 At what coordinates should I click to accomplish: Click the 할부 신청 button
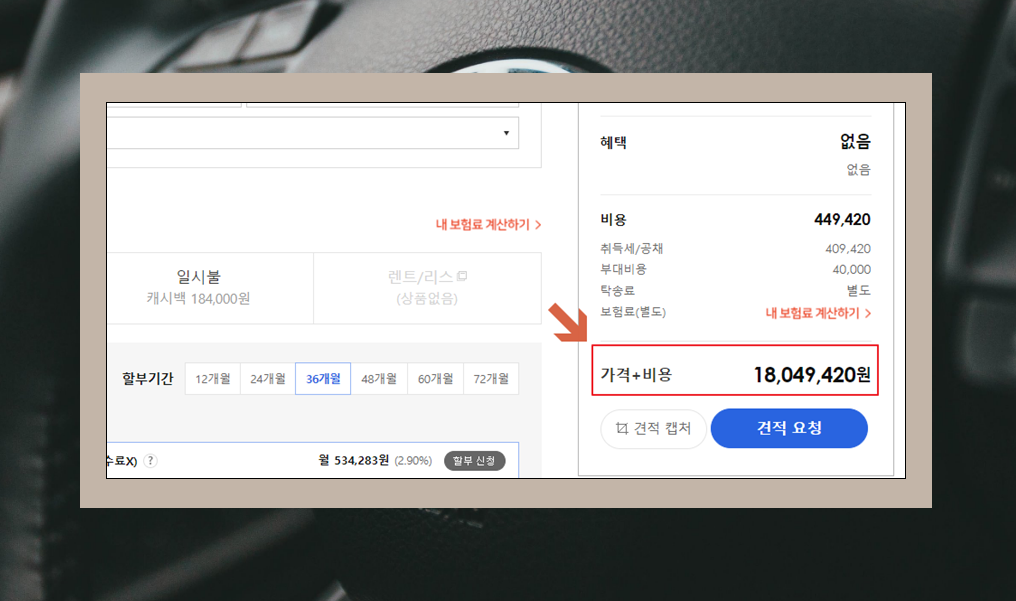(x=474, y=460)
